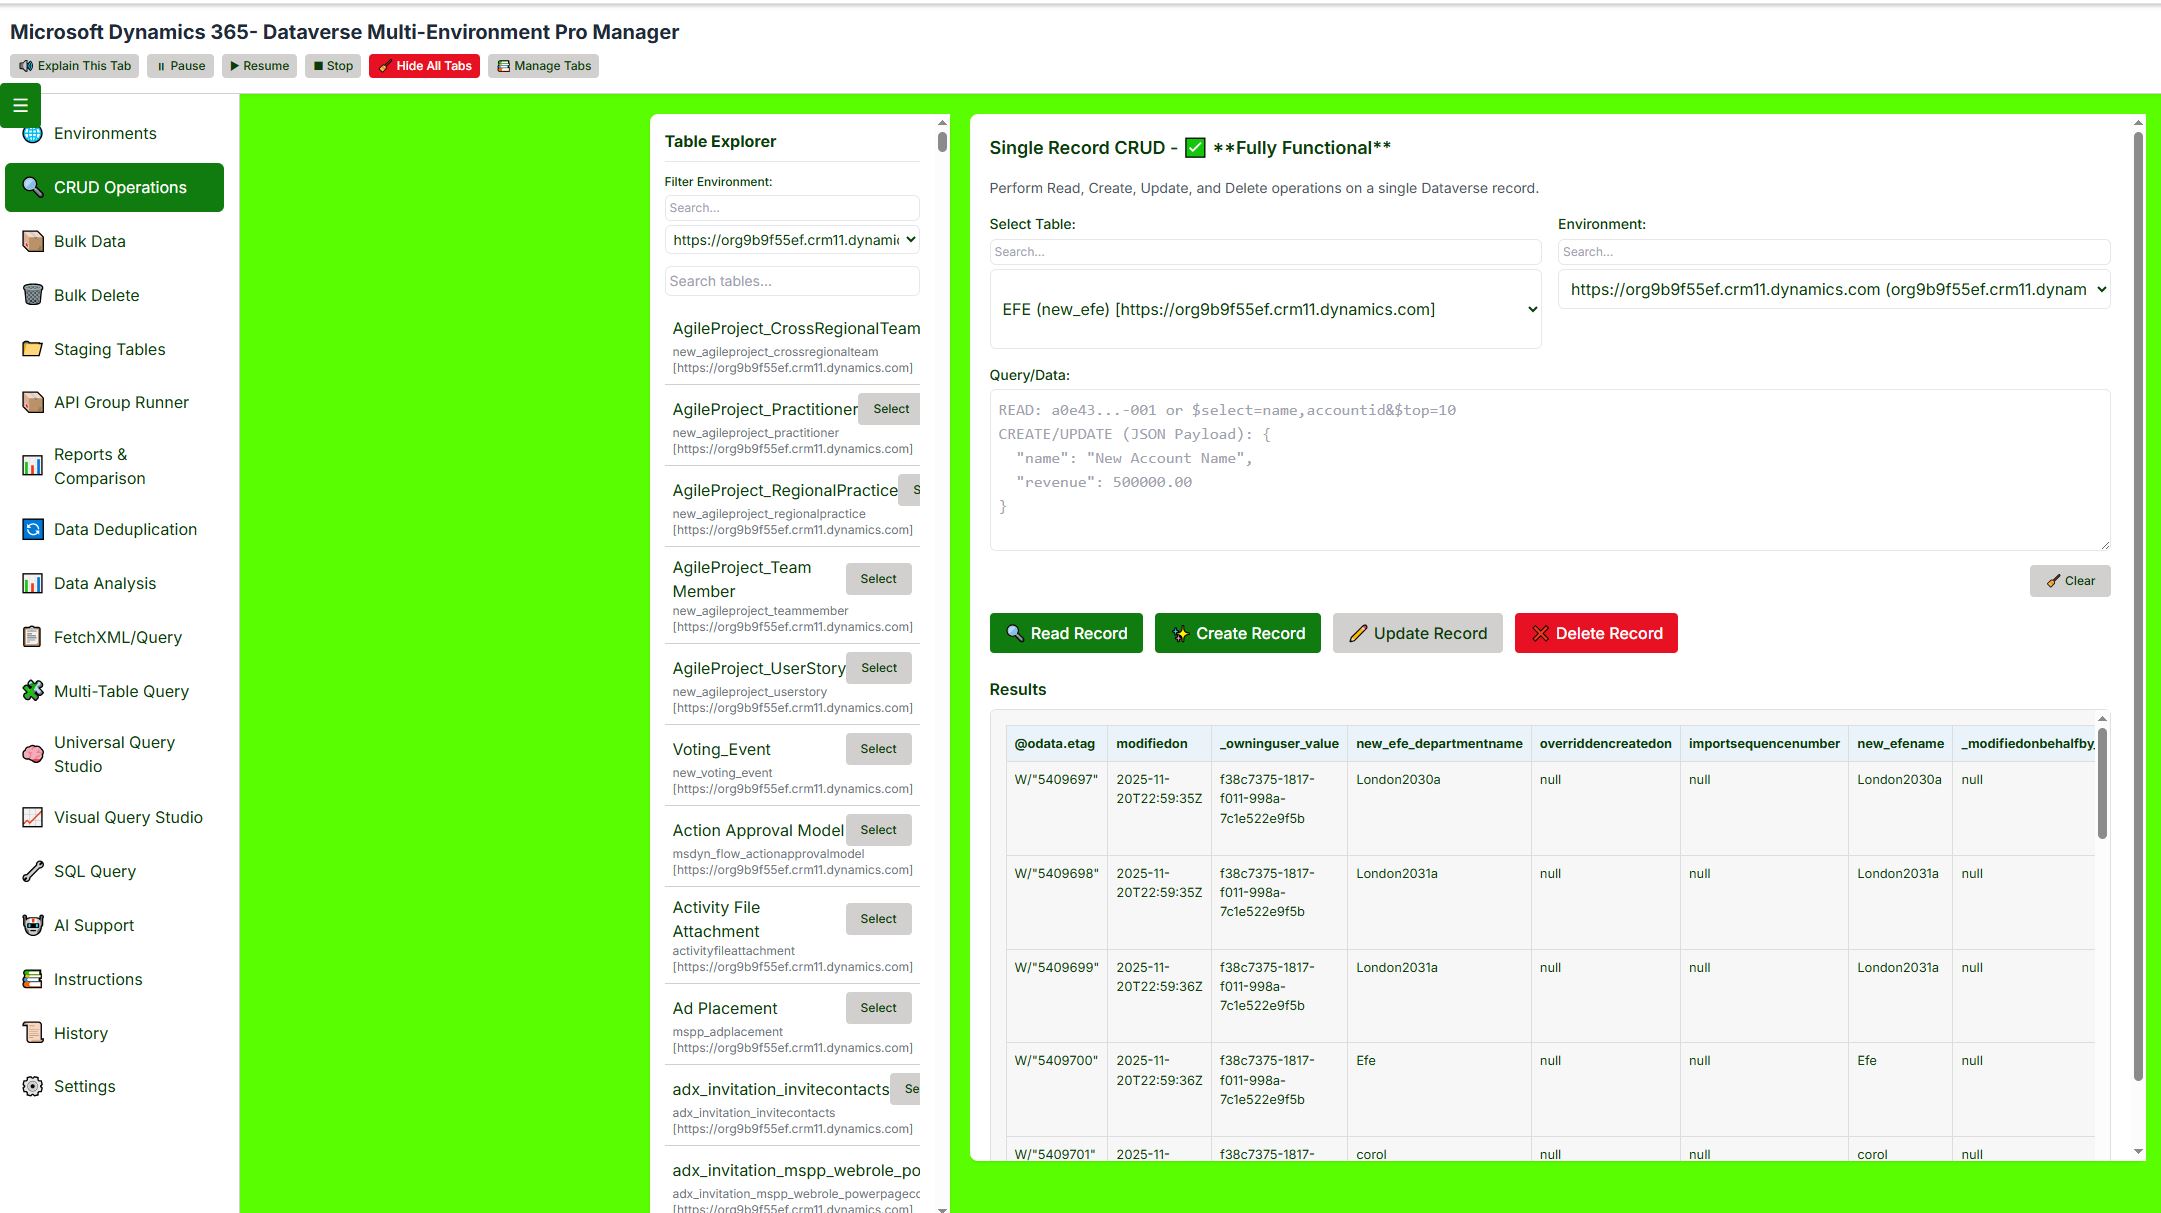Click the Explain This Tab speaker icon
Image resolution: width=2161 pixels, height=1213 pixels.
pyautogui.click(x=25, y=65)
